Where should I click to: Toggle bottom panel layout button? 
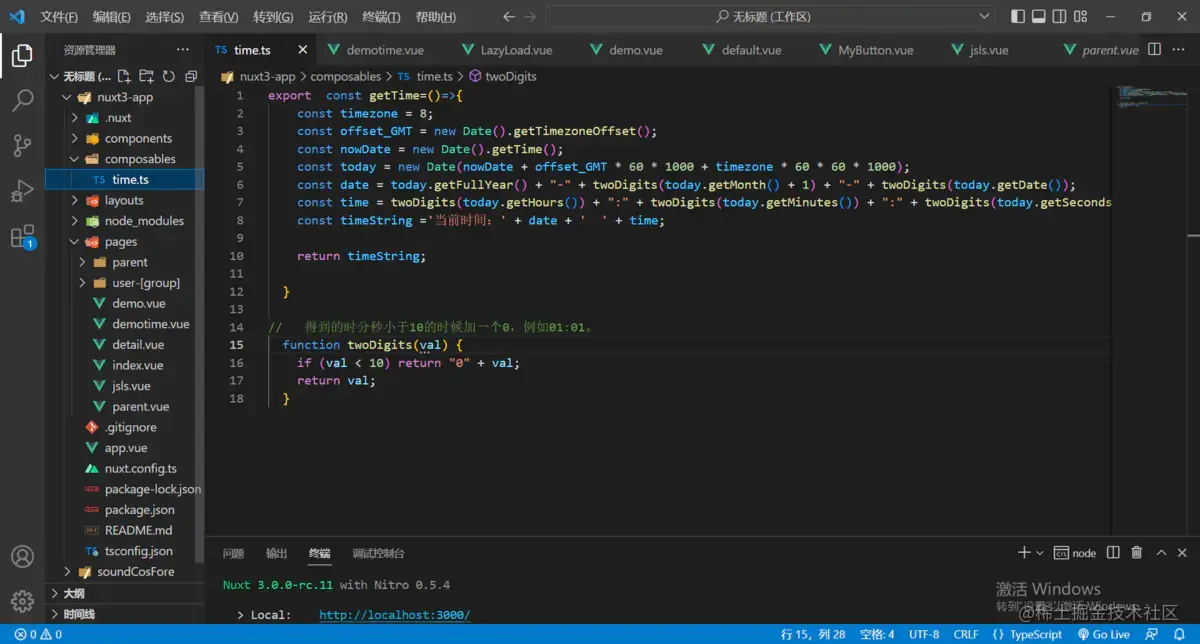[1039, 17]
